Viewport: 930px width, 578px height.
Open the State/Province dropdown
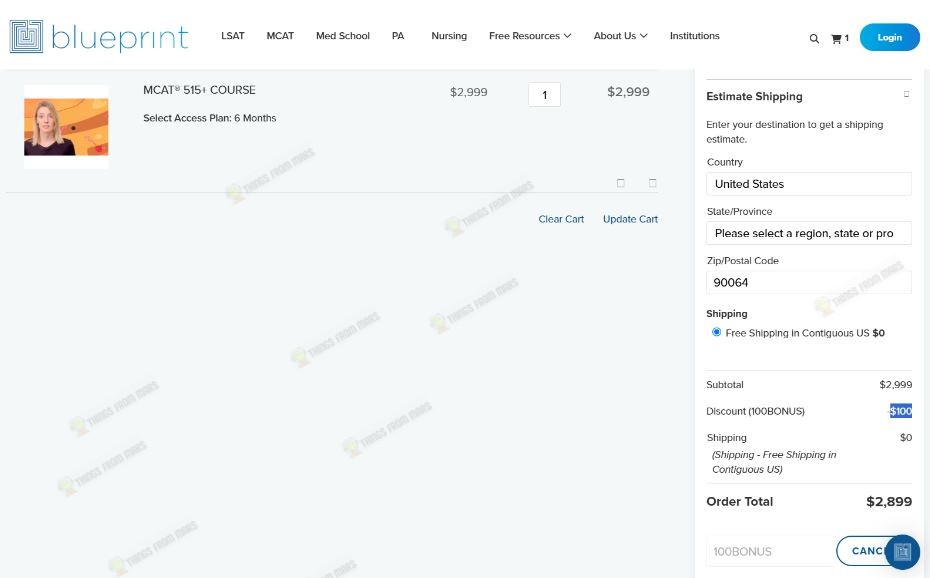pos(808,233)
